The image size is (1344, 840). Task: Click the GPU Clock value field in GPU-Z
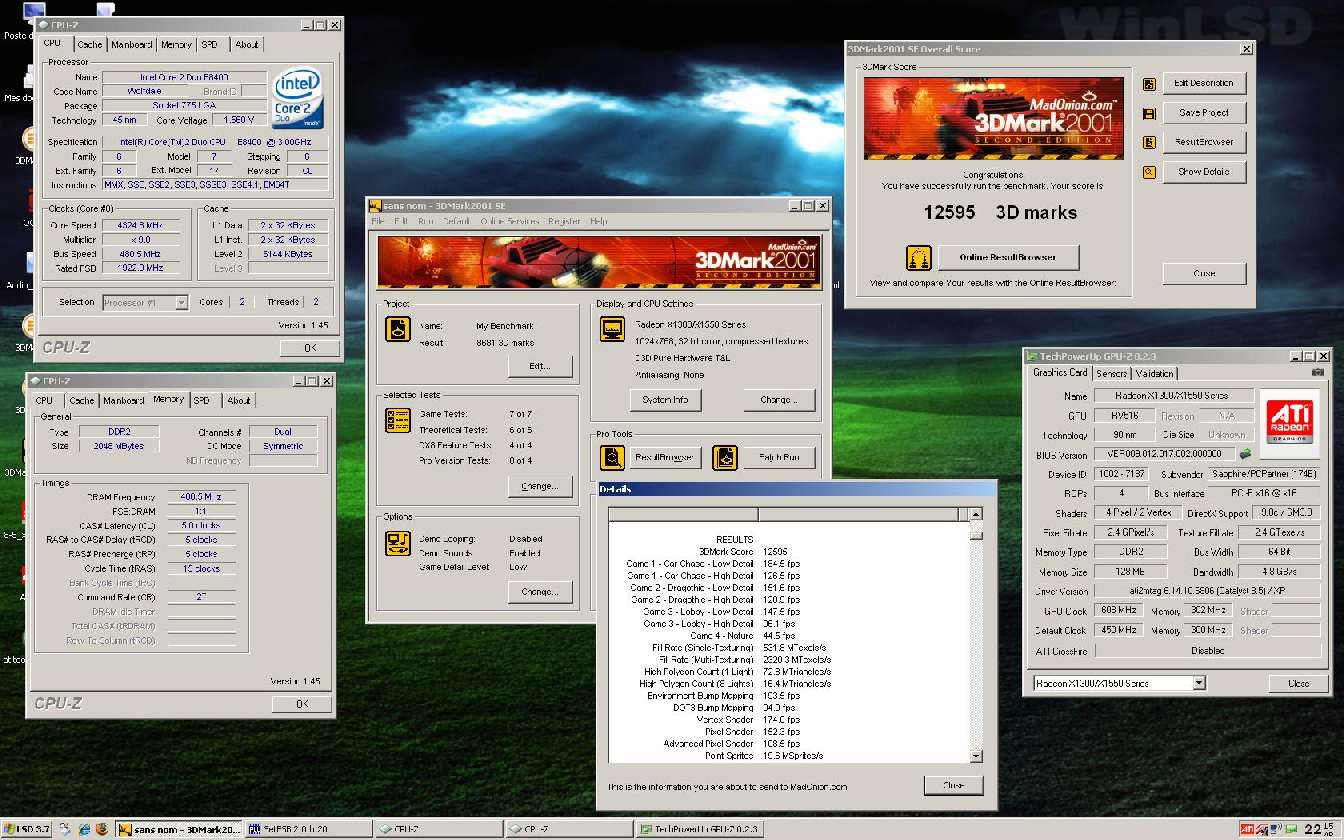click(1117, 611)
